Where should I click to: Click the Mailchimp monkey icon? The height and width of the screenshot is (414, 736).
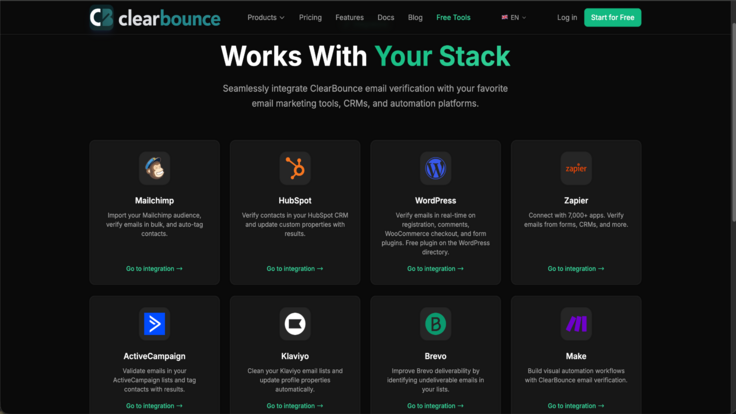(x=154, y=168)
